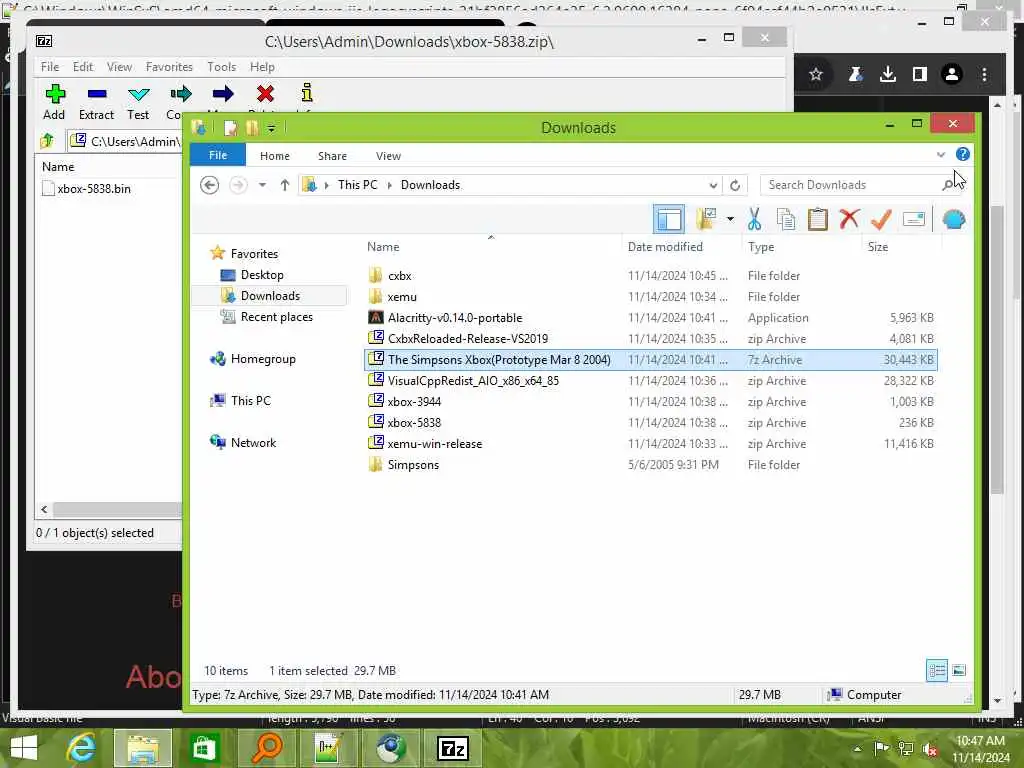Sort by the Size column header
This screenshot has width=1024, height=768.
coord(878,247)
